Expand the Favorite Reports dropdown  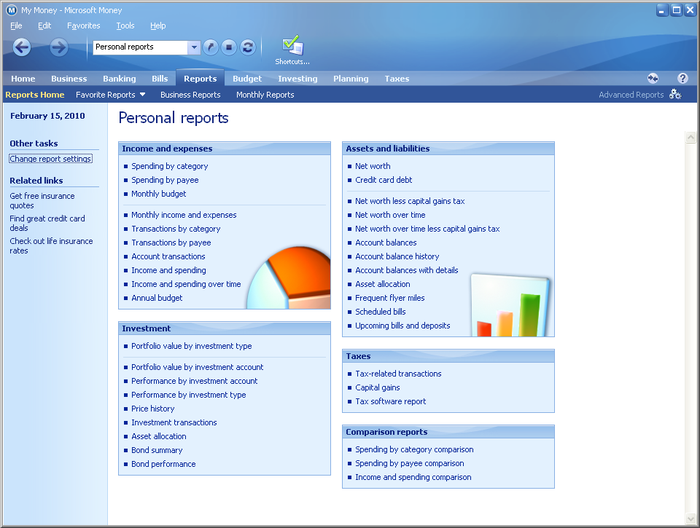coord(142,95)
